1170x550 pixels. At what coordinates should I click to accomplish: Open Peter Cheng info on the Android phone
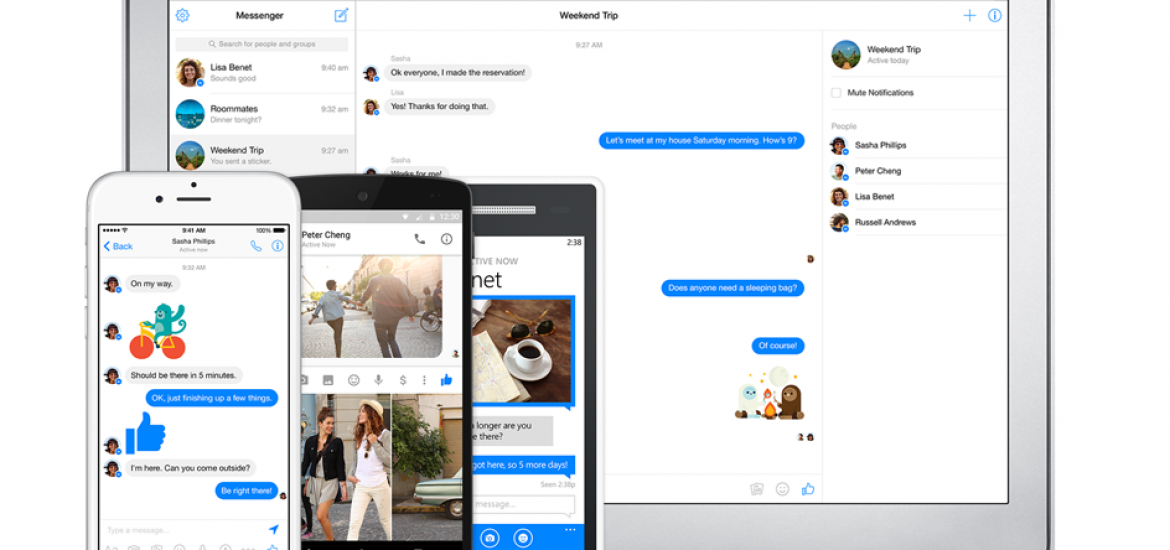click(446, 239)
